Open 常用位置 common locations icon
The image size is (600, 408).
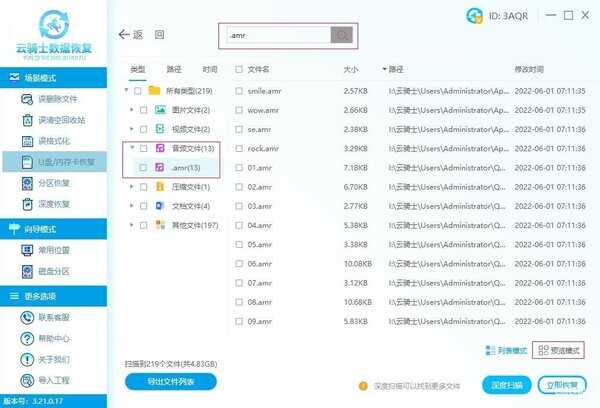(x=27, y=250)
